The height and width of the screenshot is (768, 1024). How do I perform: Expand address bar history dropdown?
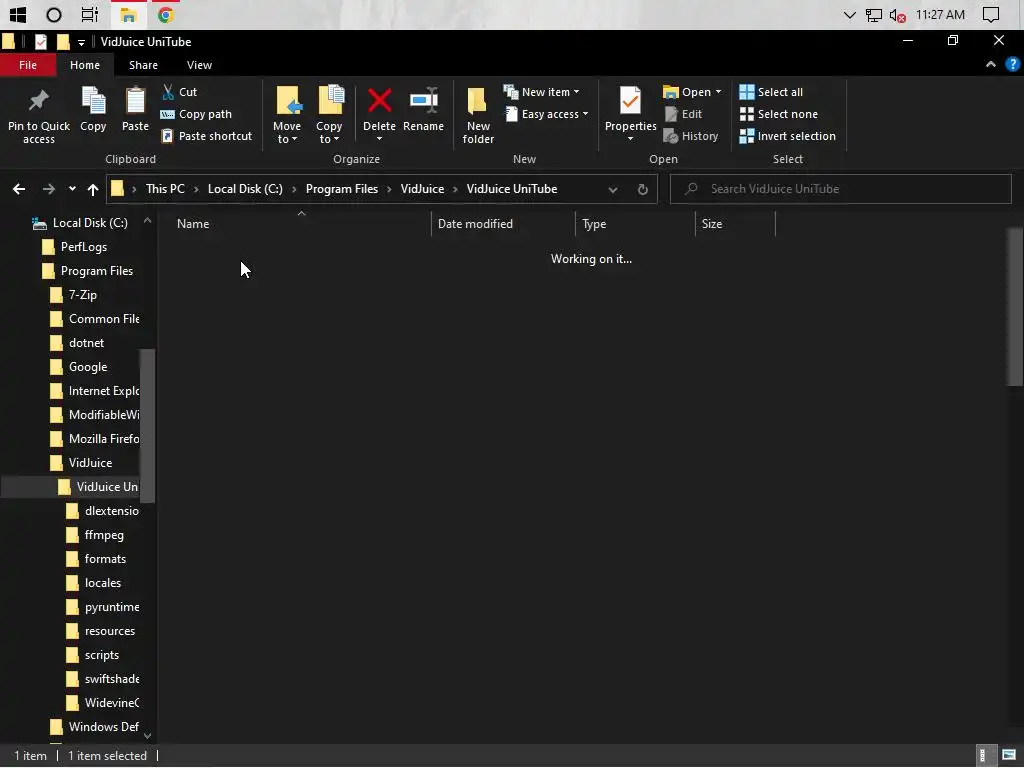point(613,189)
